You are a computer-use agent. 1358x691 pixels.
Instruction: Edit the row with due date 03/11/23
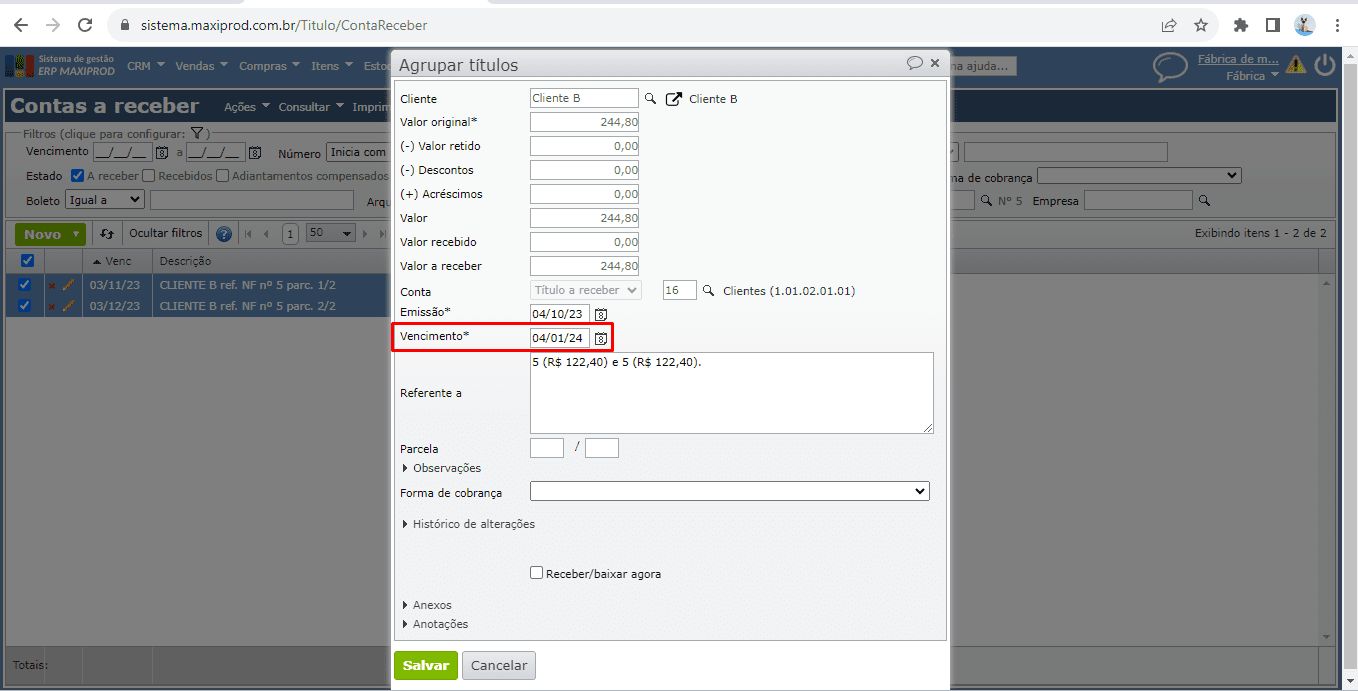coord(68,285)
